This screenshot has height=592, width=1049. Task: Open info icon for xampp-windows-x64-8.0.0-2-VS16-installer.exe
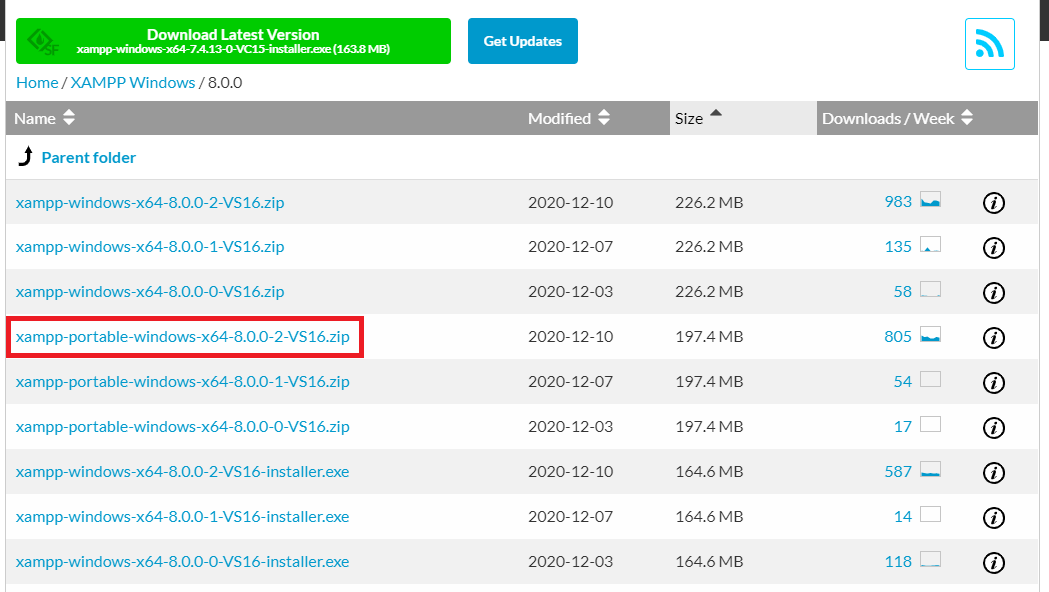pyautogui.click(x=993, y=472)
